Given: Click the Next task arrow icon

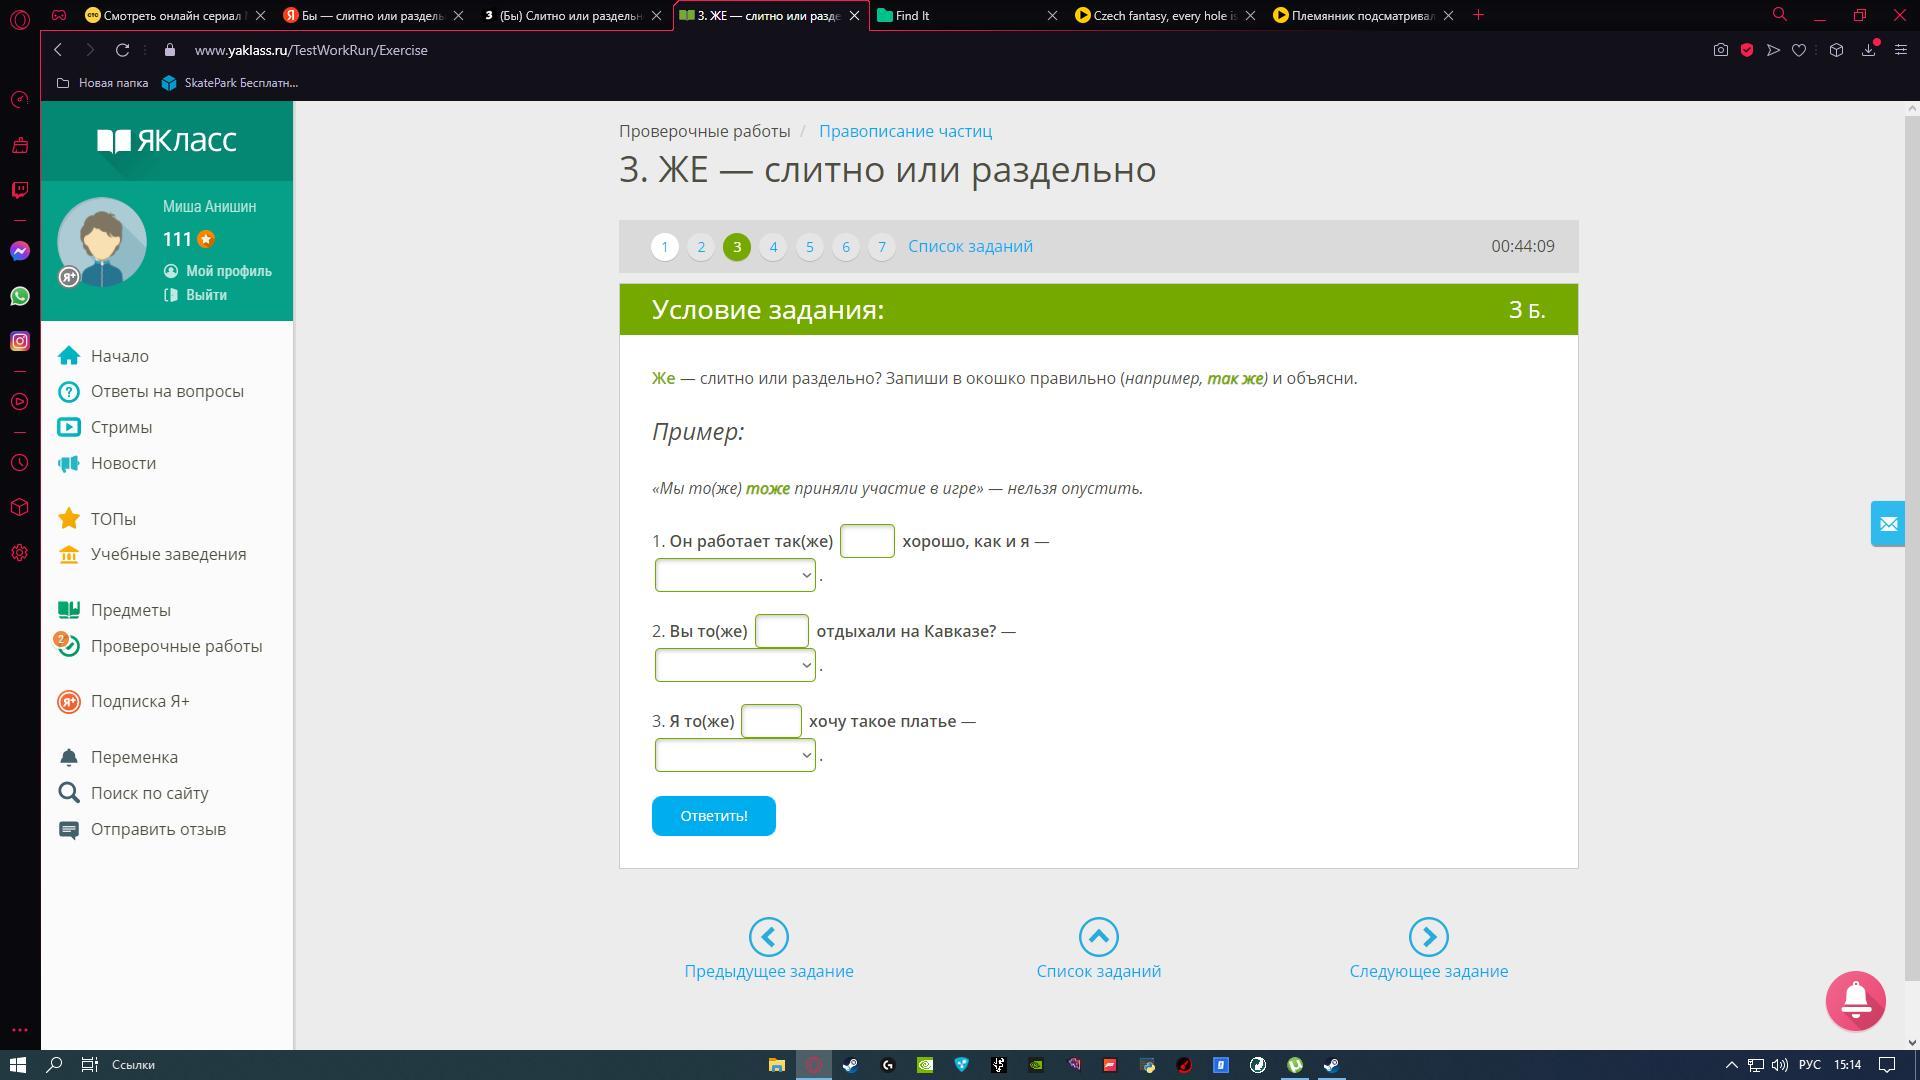Looking at the screenshot, I should coord(1428,937).
